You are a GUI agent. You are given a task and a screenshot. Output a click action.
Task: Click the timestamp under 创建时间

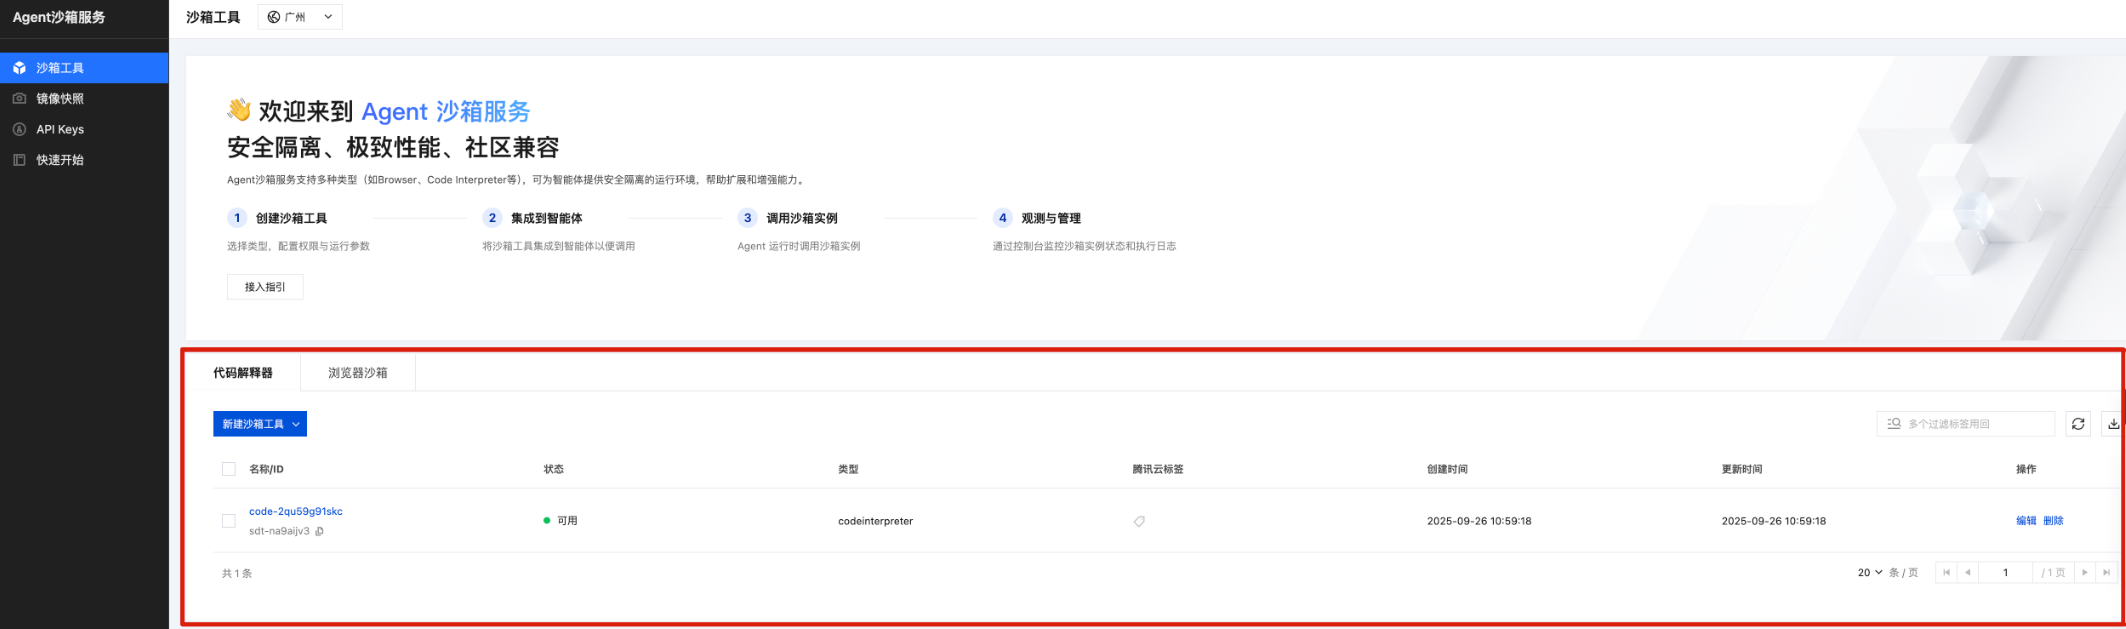(1479, 521)
